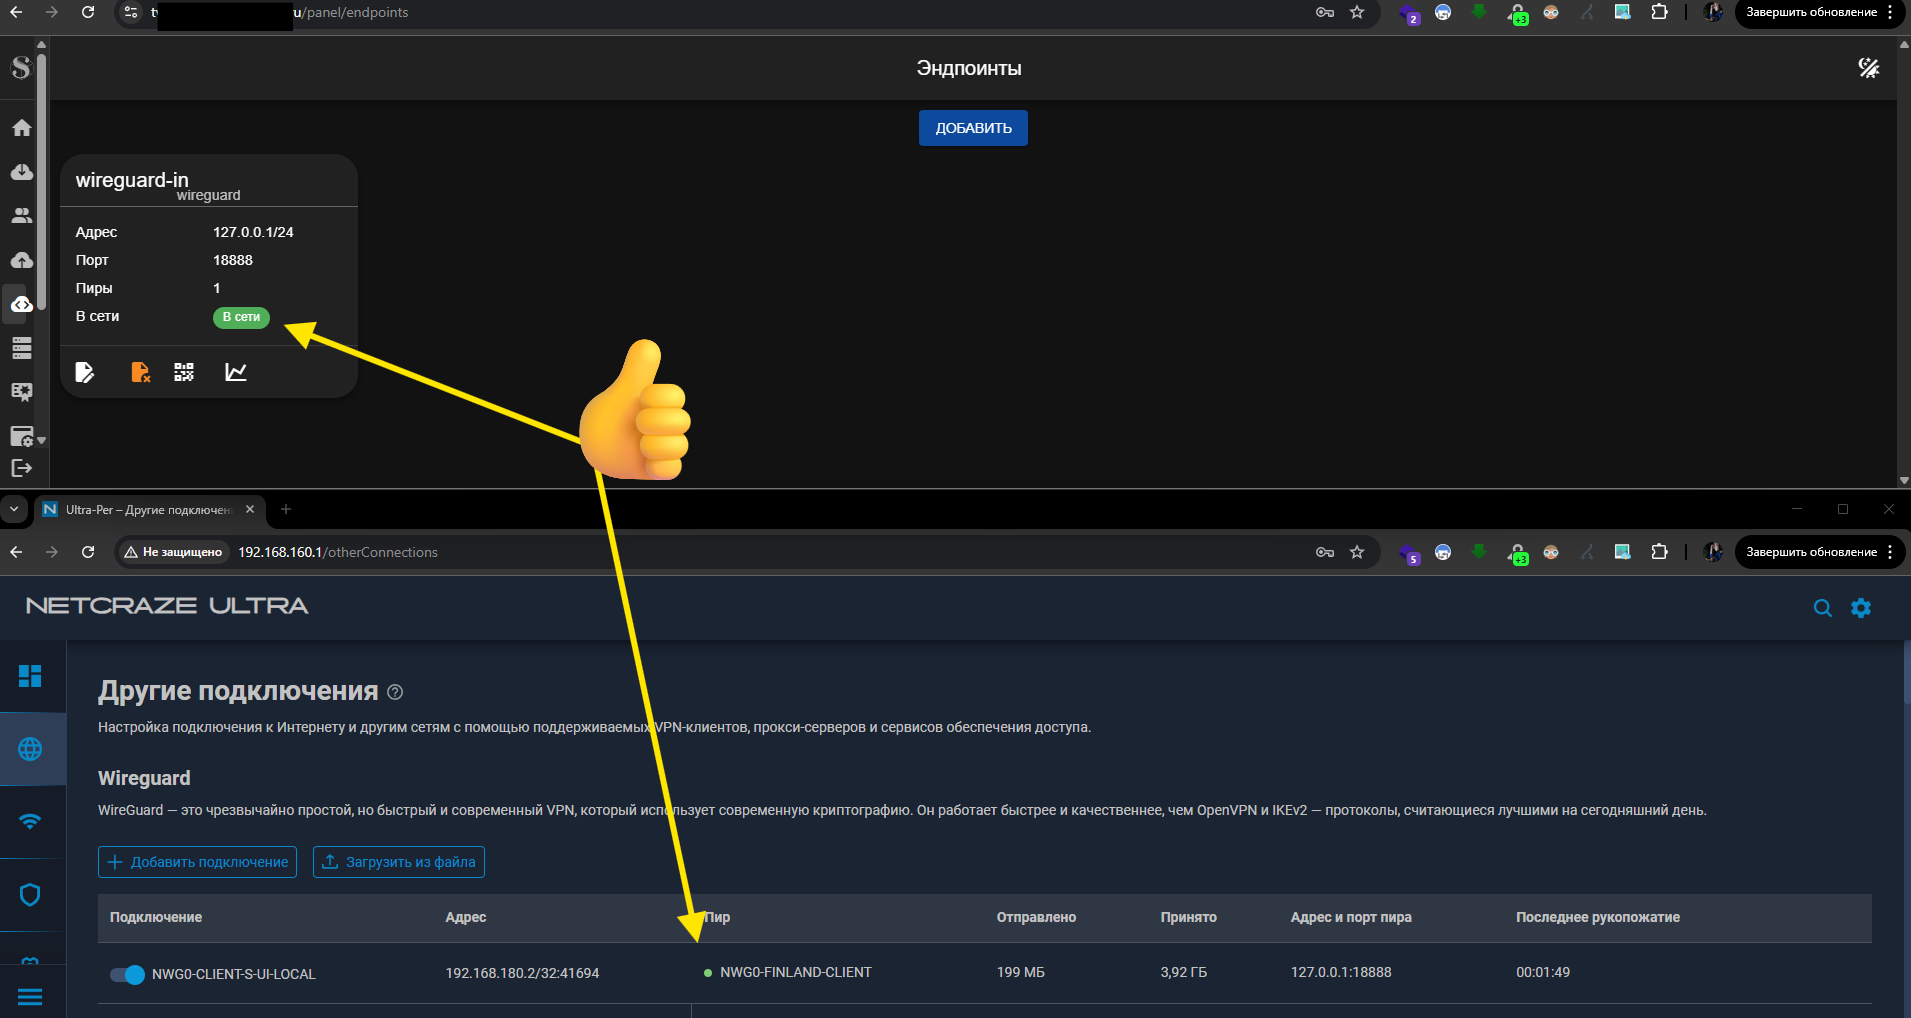The width and height of the screenshot is (1911, 1018).
Task: Open the QR code for wireguard-in
Action: [x=184, y=372]
